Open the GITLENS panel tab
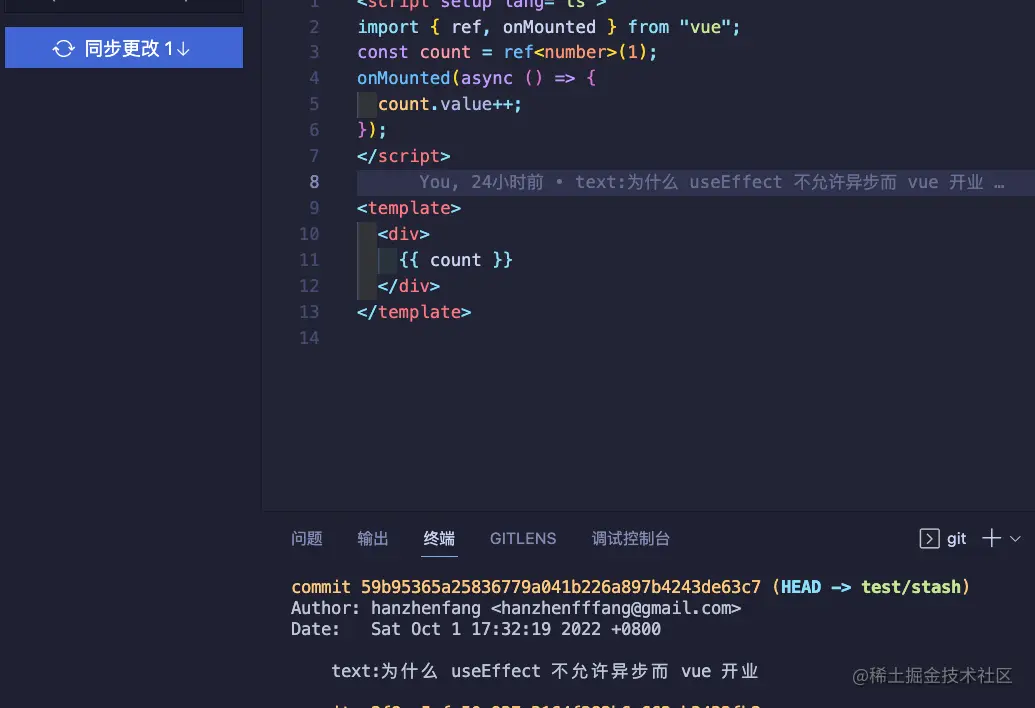Viewport: 1035px width, 708px height. tap(523, 538)
